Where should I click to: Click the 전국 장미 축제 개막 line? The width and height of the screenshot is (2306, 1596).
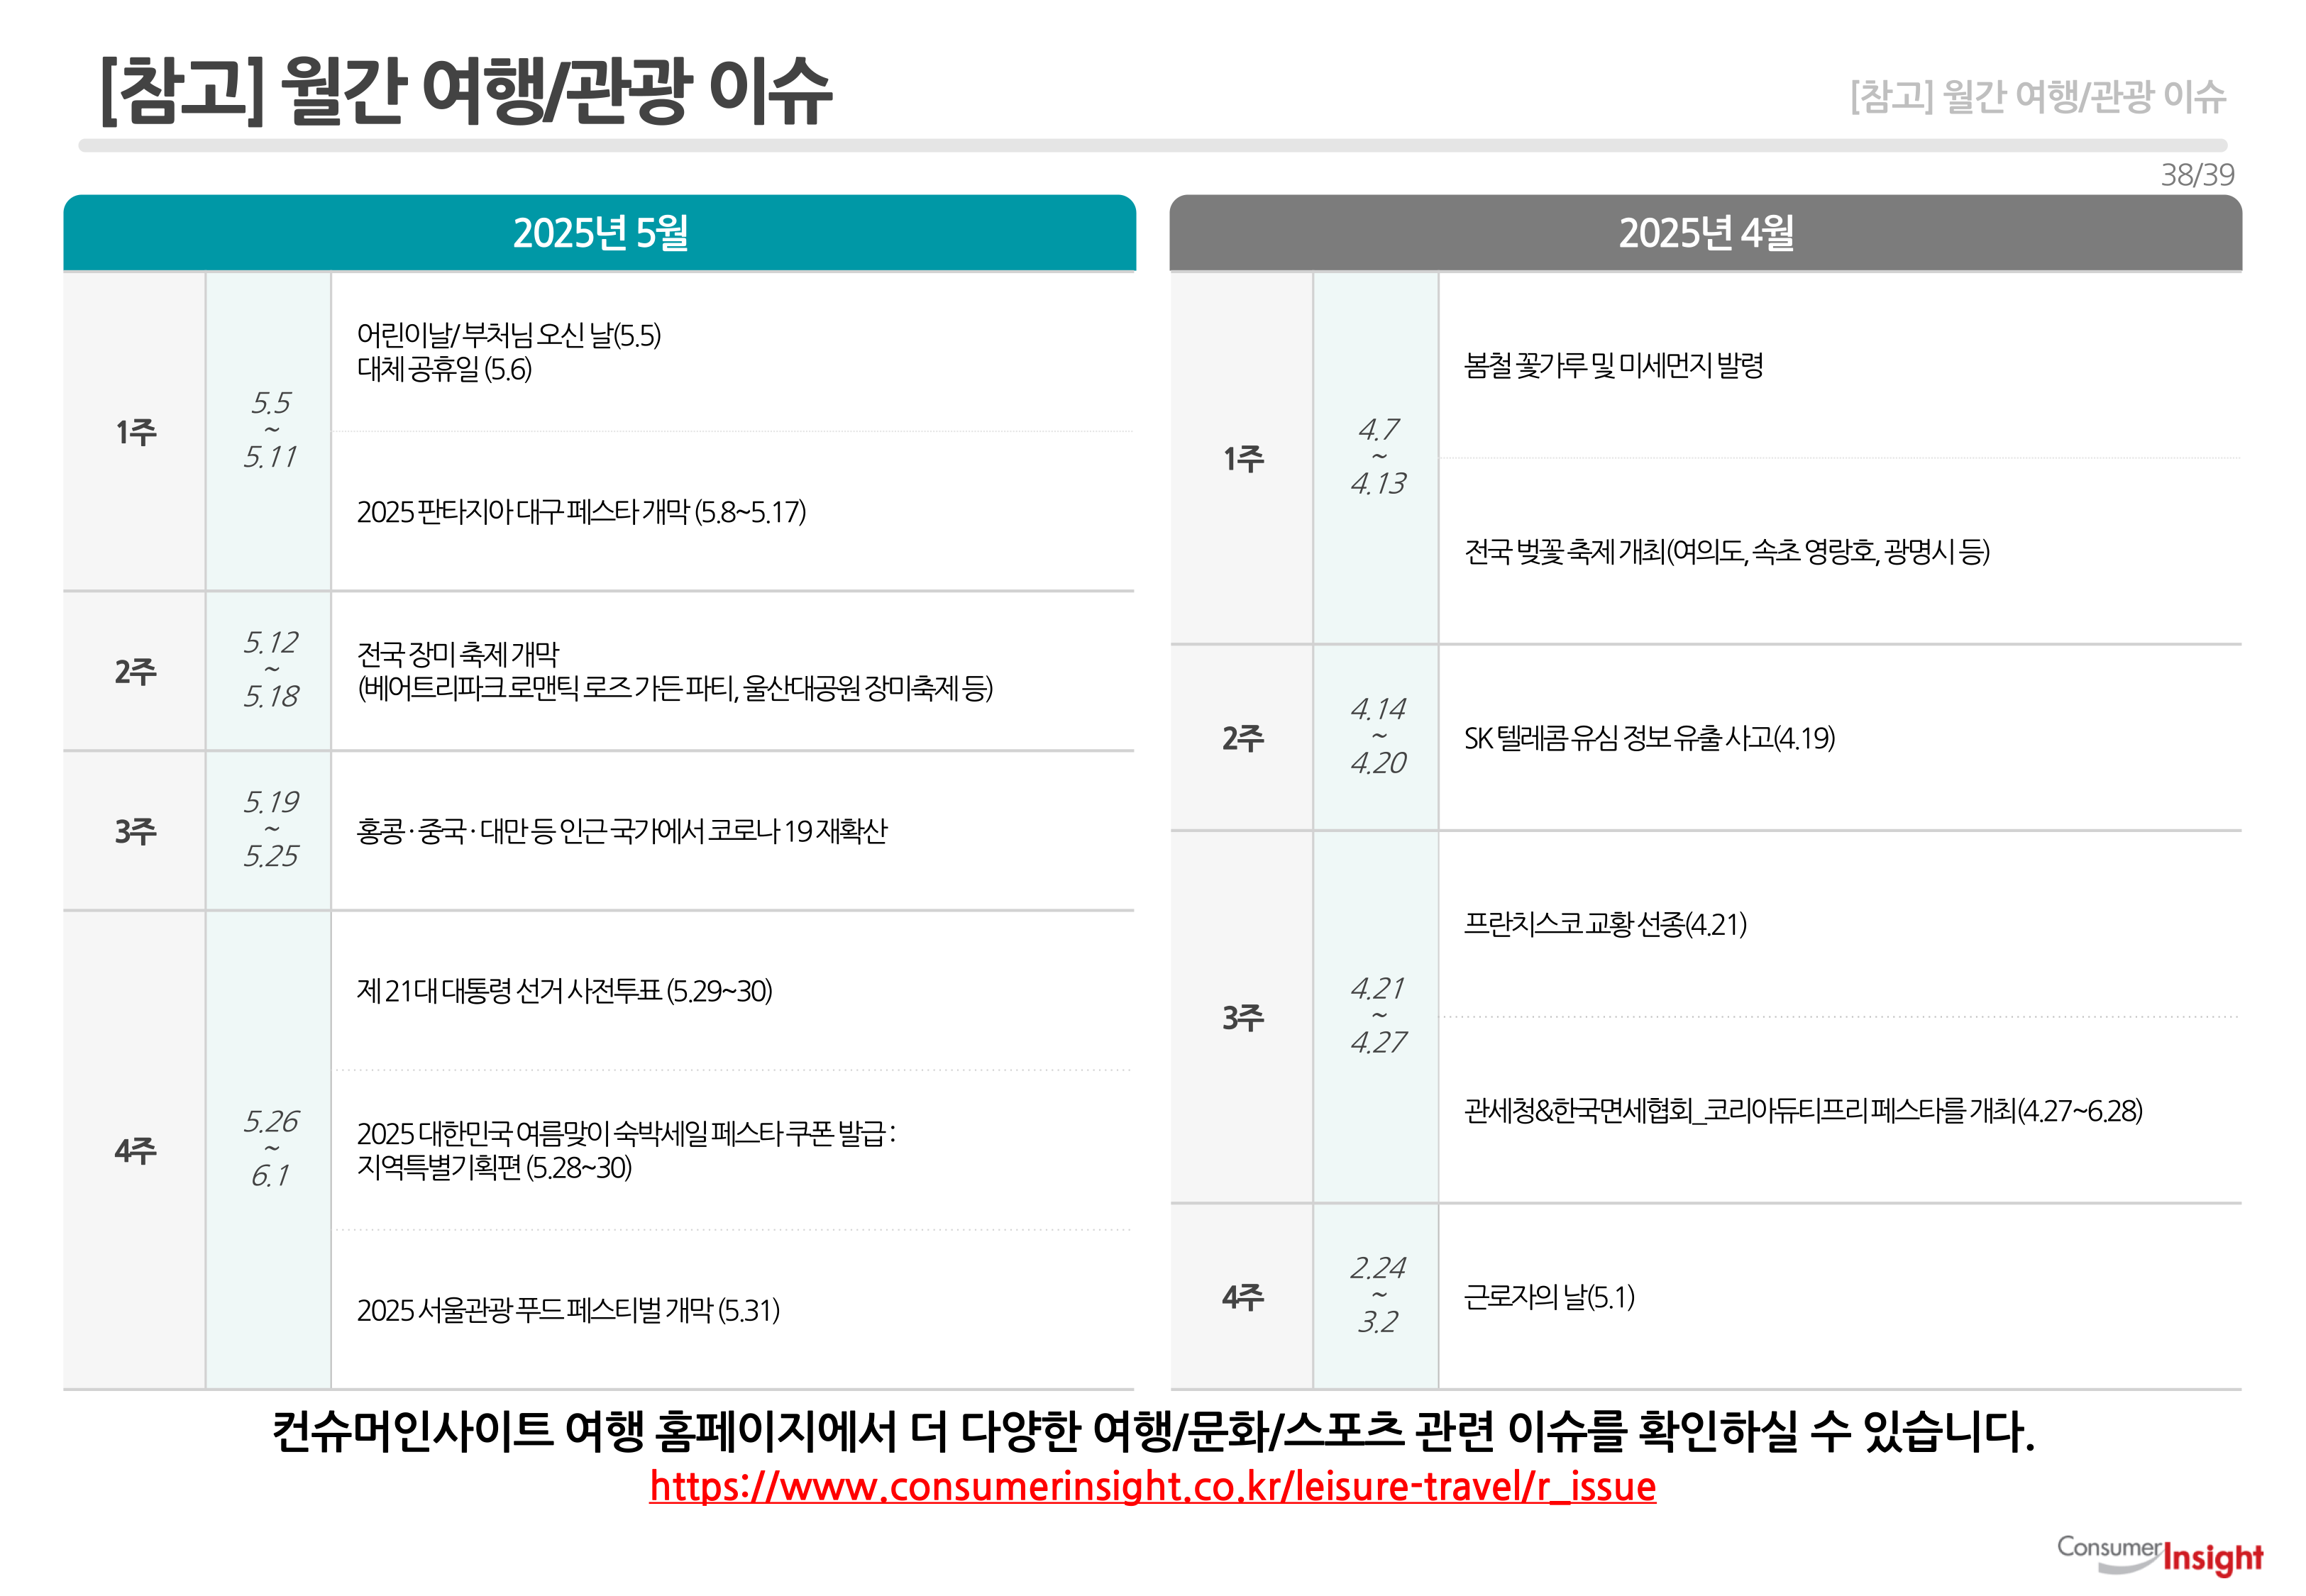click(x=458, y=654)
